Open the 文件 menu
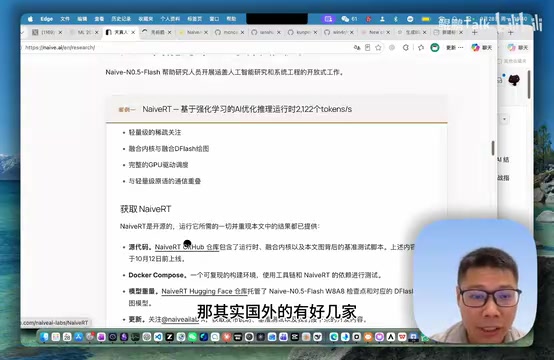This screenshot has height=360, width=554. point(65,19)
